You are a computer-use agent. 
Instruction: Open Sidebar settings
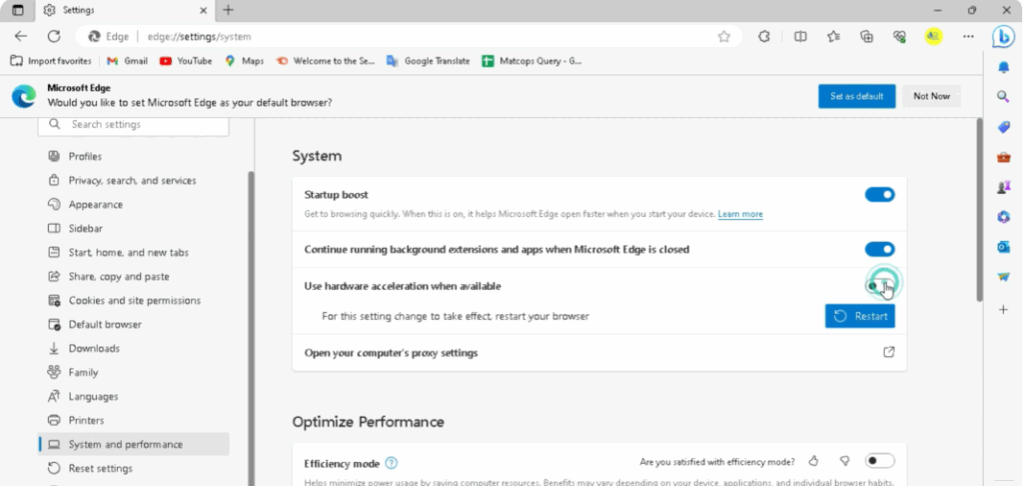click(133, 229)
